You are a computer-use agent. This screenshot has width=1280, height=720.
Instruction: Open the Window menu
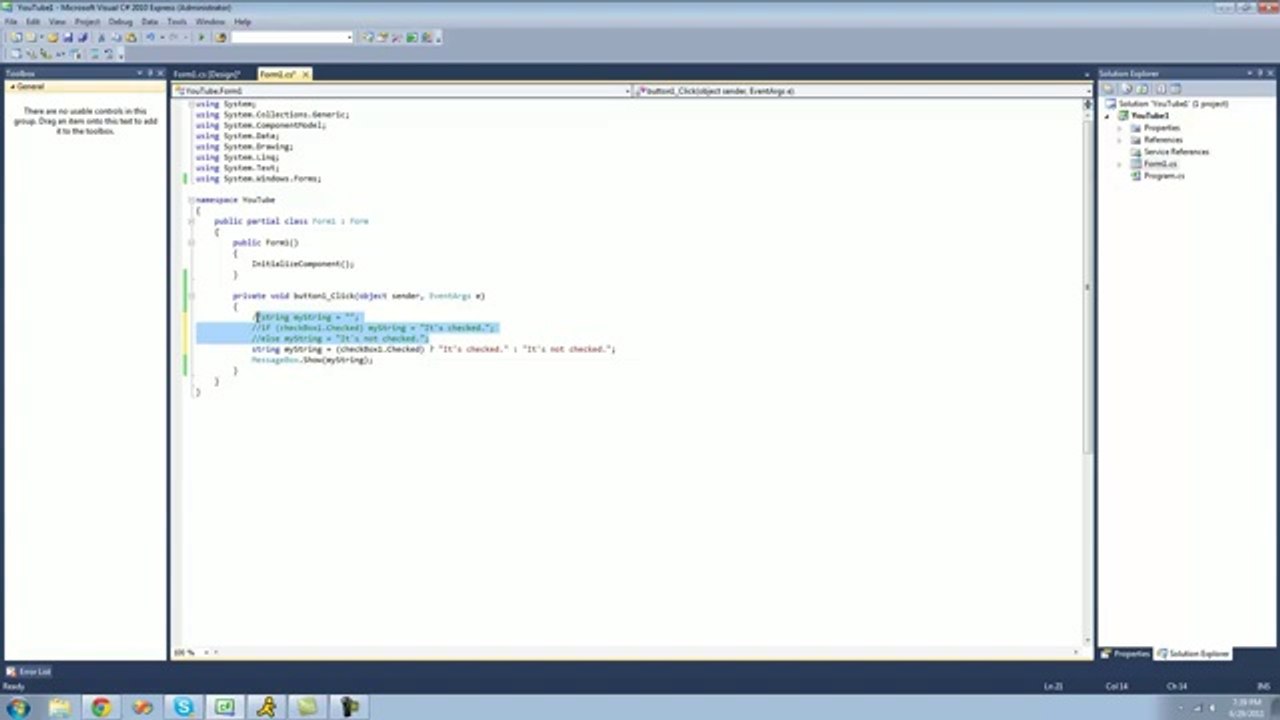210,21
